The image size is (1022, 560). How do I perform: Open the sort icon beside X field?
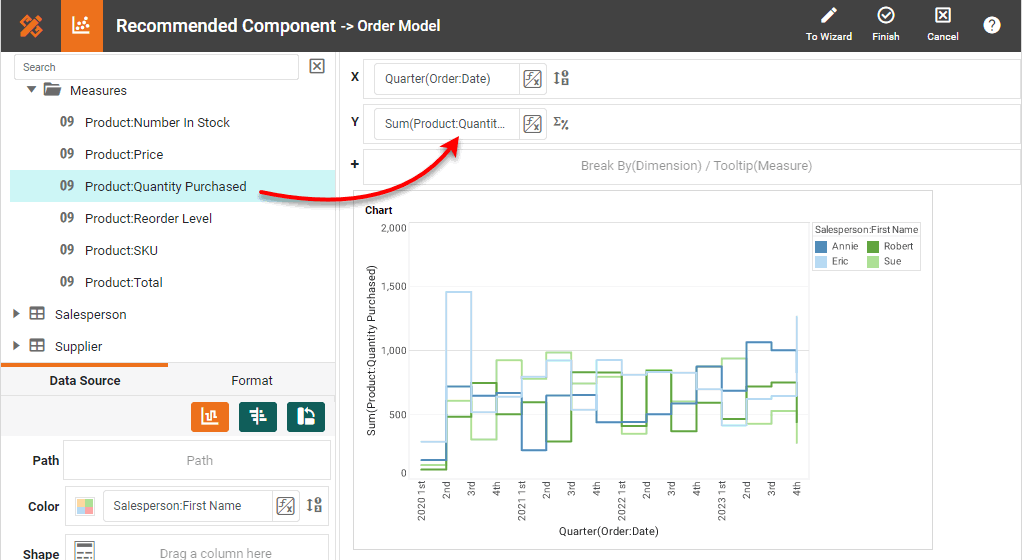pyautogui.click(x=561, y=79)
